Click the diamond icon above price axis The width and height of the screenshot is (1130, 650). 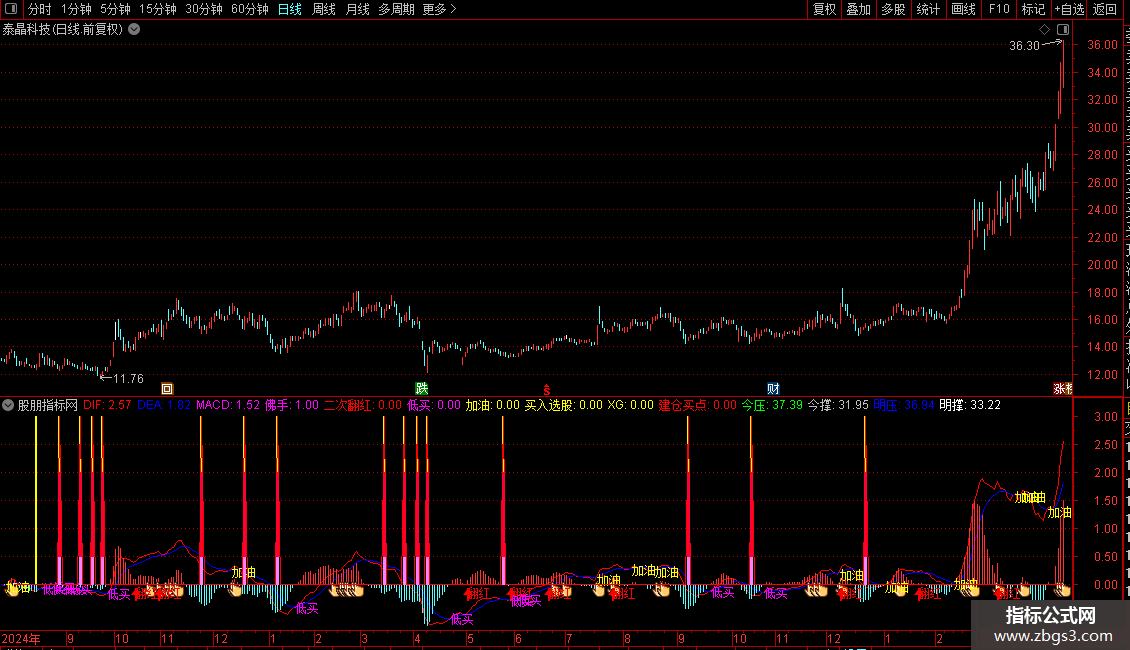(1044, 30)
